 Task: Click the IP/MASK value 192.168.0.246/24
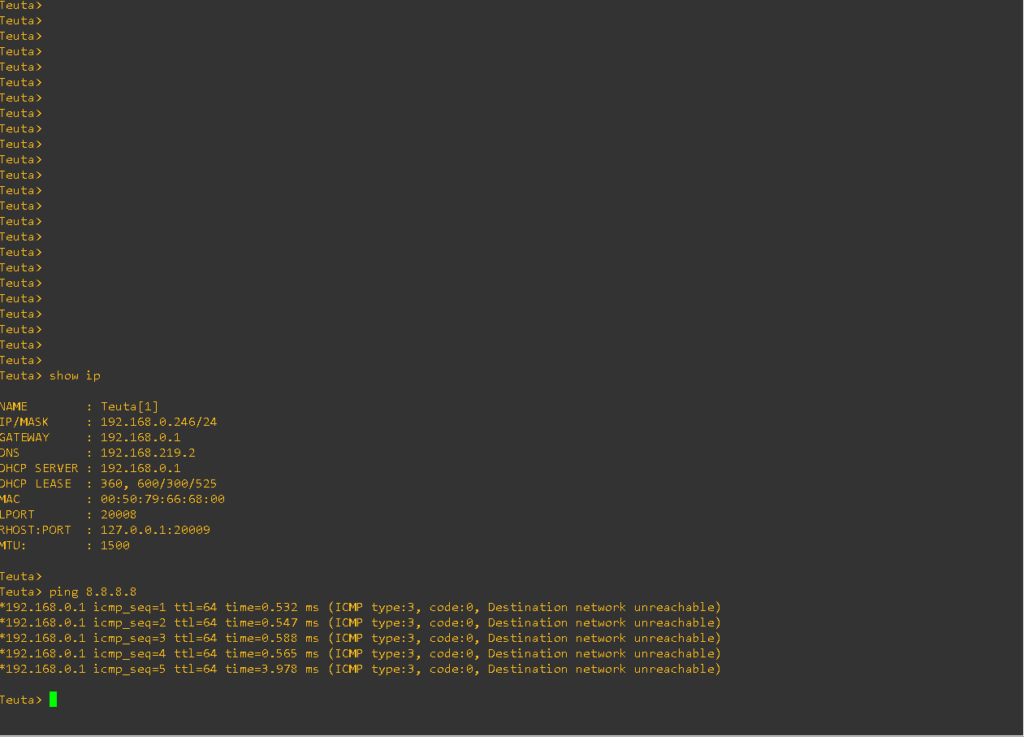click(158, 422)
